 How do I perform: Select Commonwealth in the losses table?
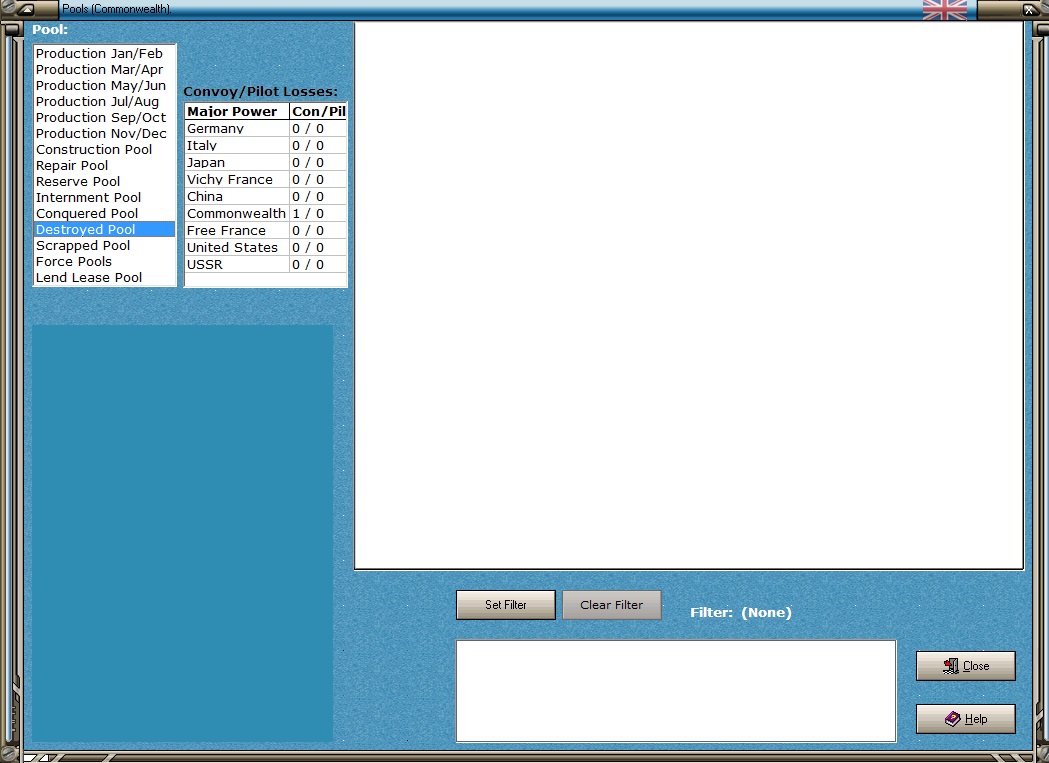[266, 214]
